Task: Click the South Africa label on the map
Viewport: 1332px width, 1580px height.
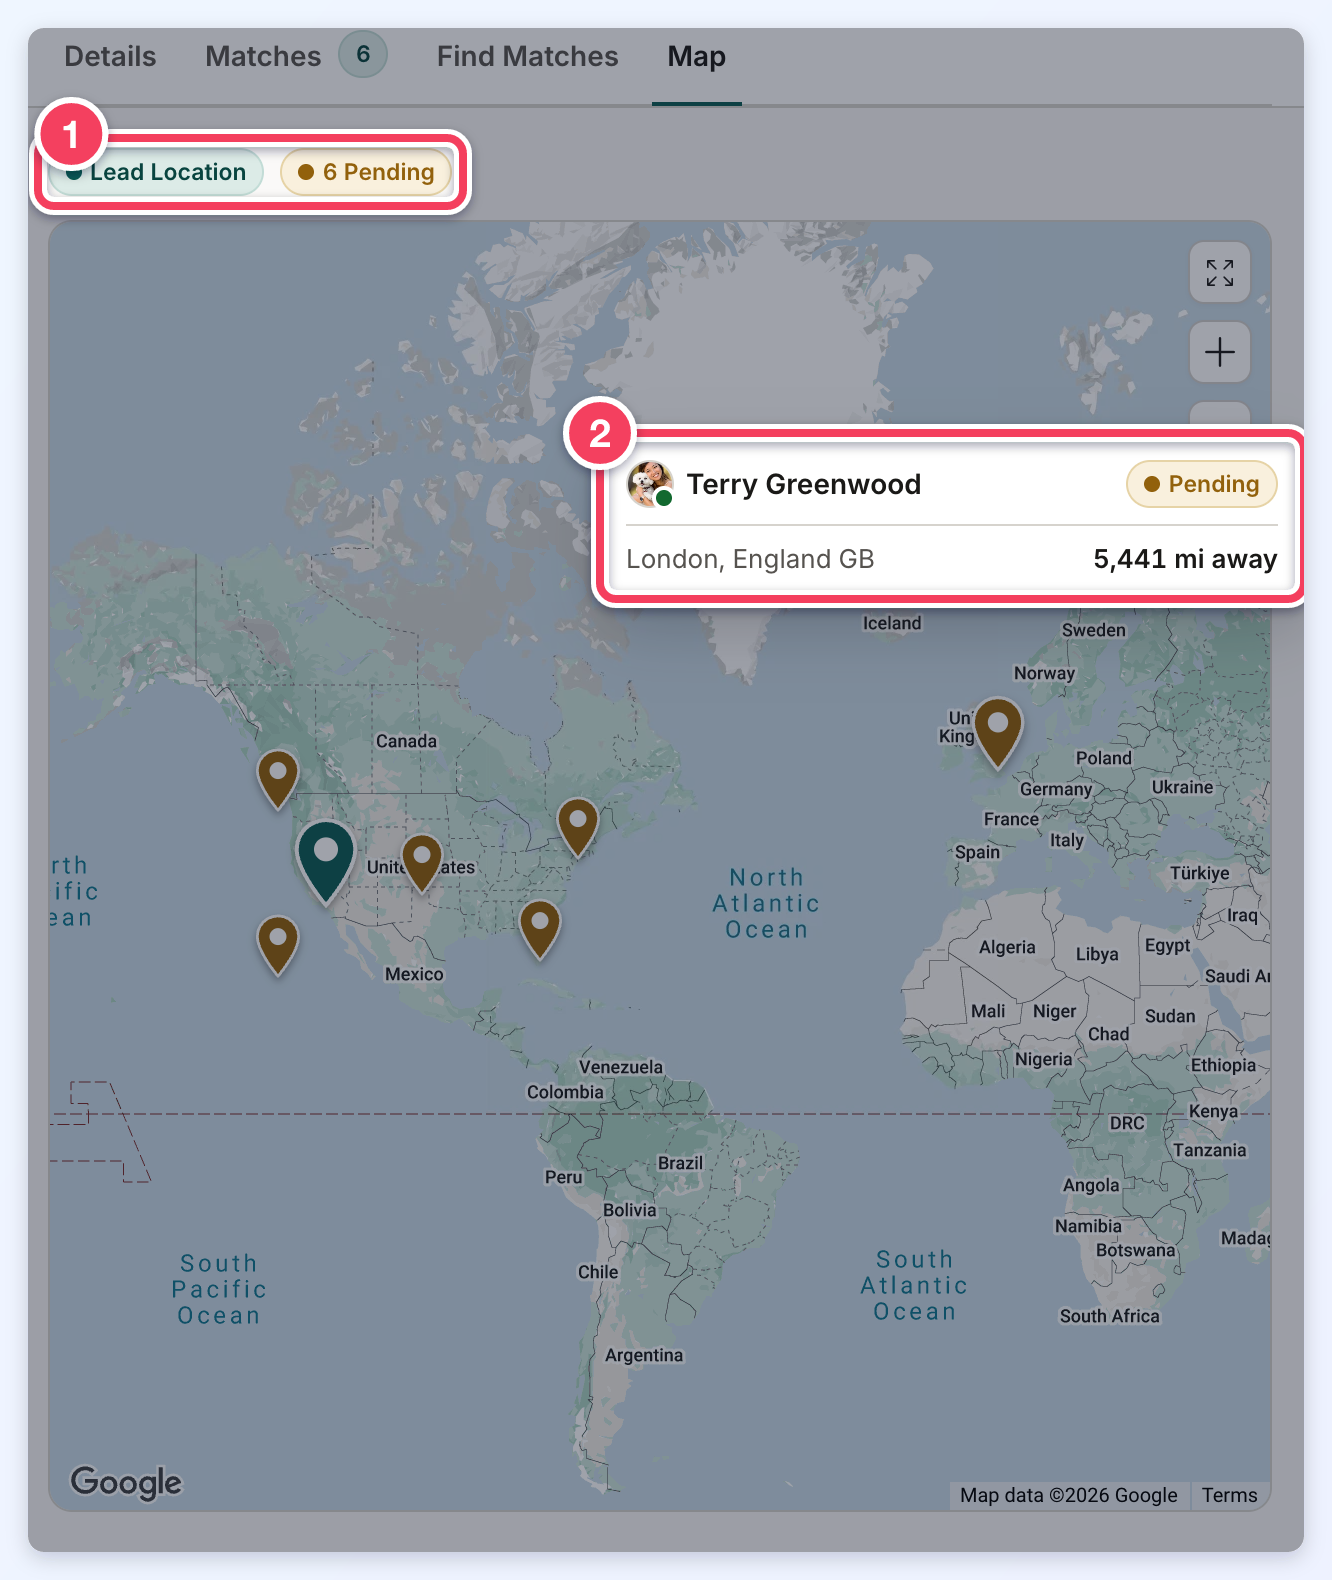Action: [x=1109, y=1316]
